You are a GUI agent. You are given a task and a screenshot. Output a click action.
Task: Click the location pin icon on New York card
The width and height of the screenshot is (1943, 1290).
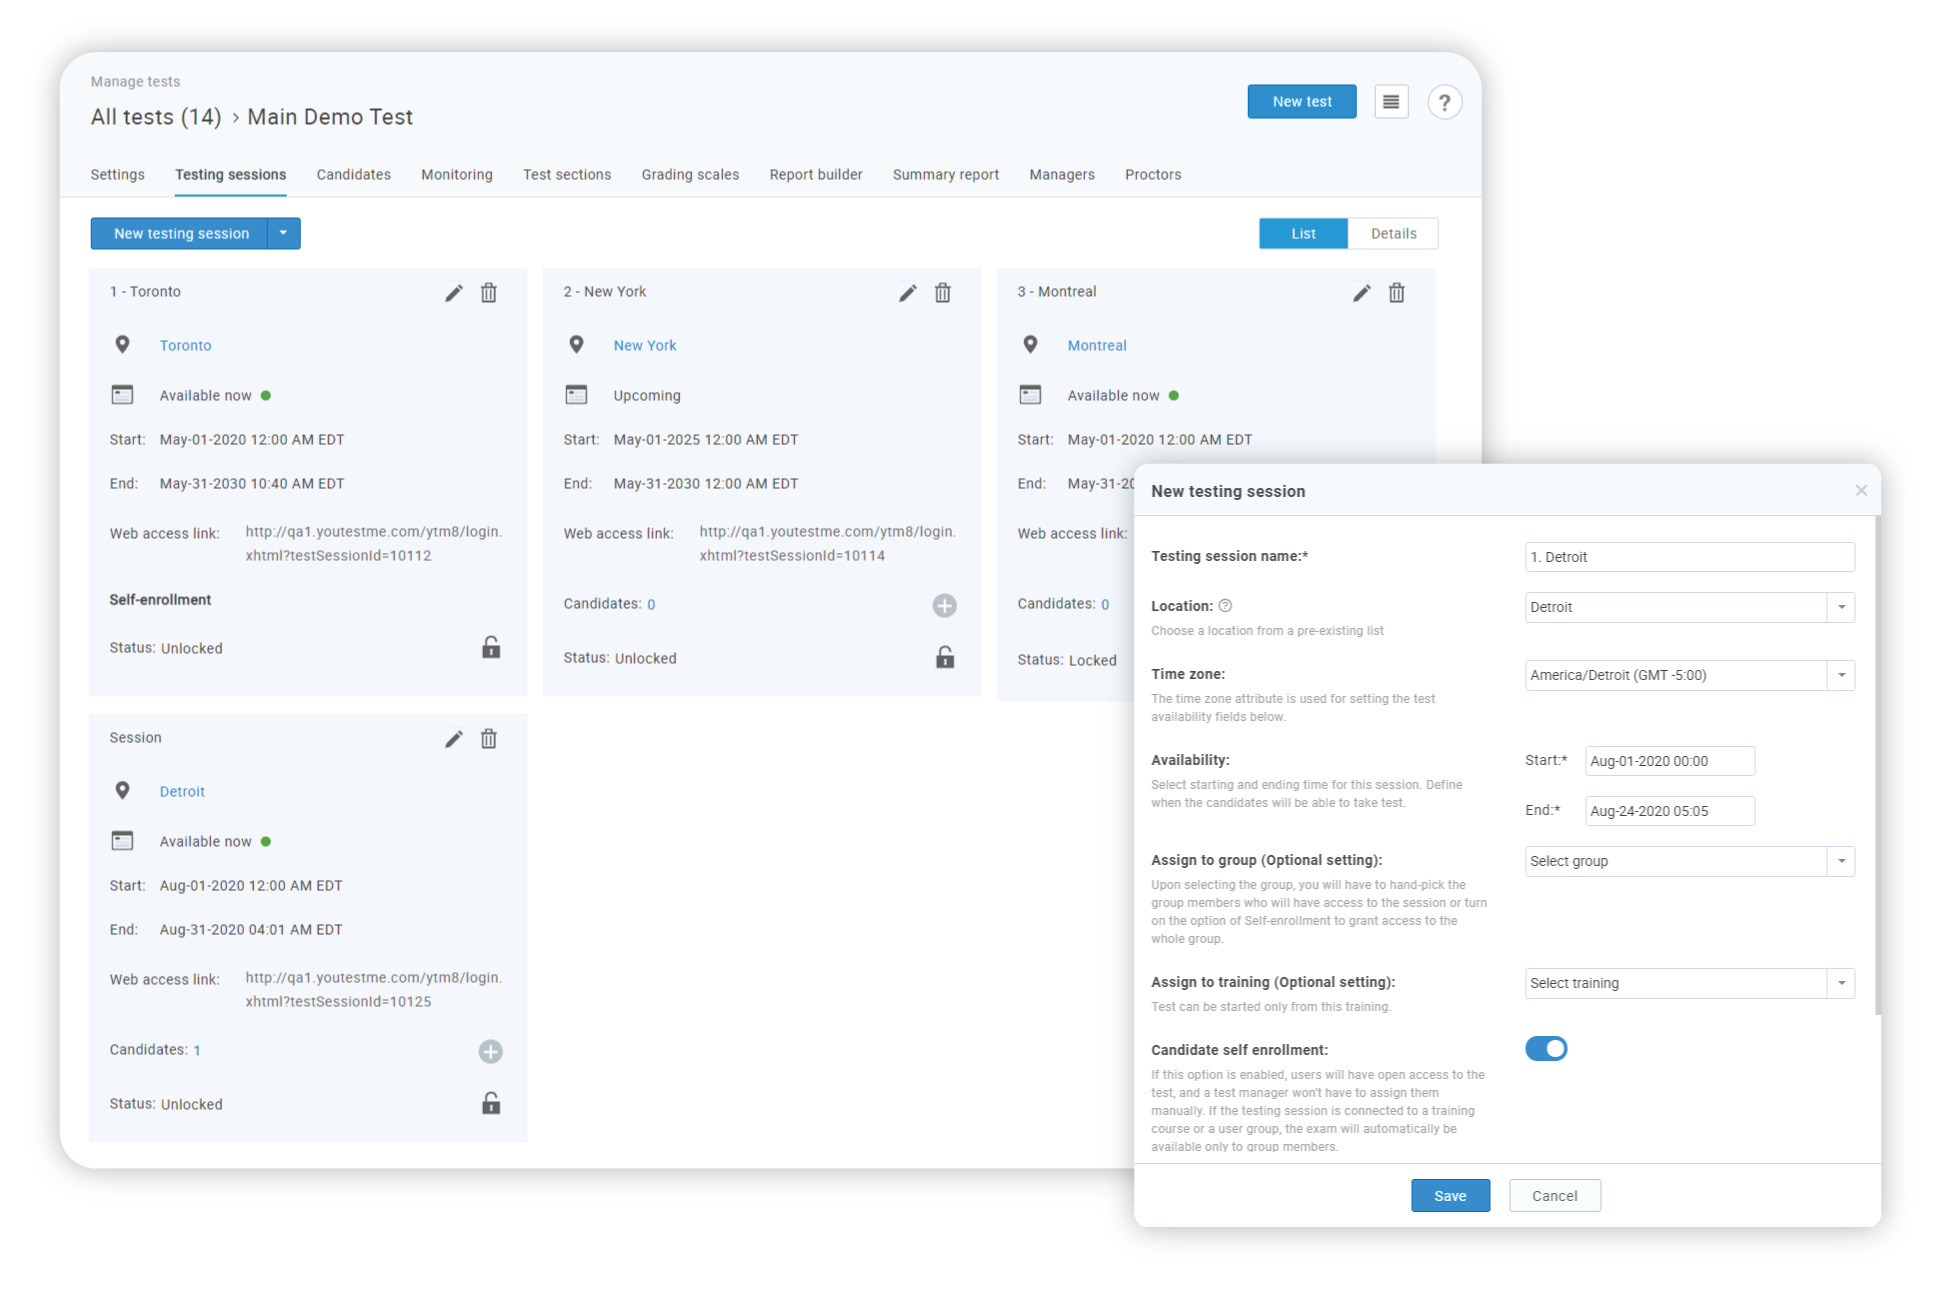point(577,345)
